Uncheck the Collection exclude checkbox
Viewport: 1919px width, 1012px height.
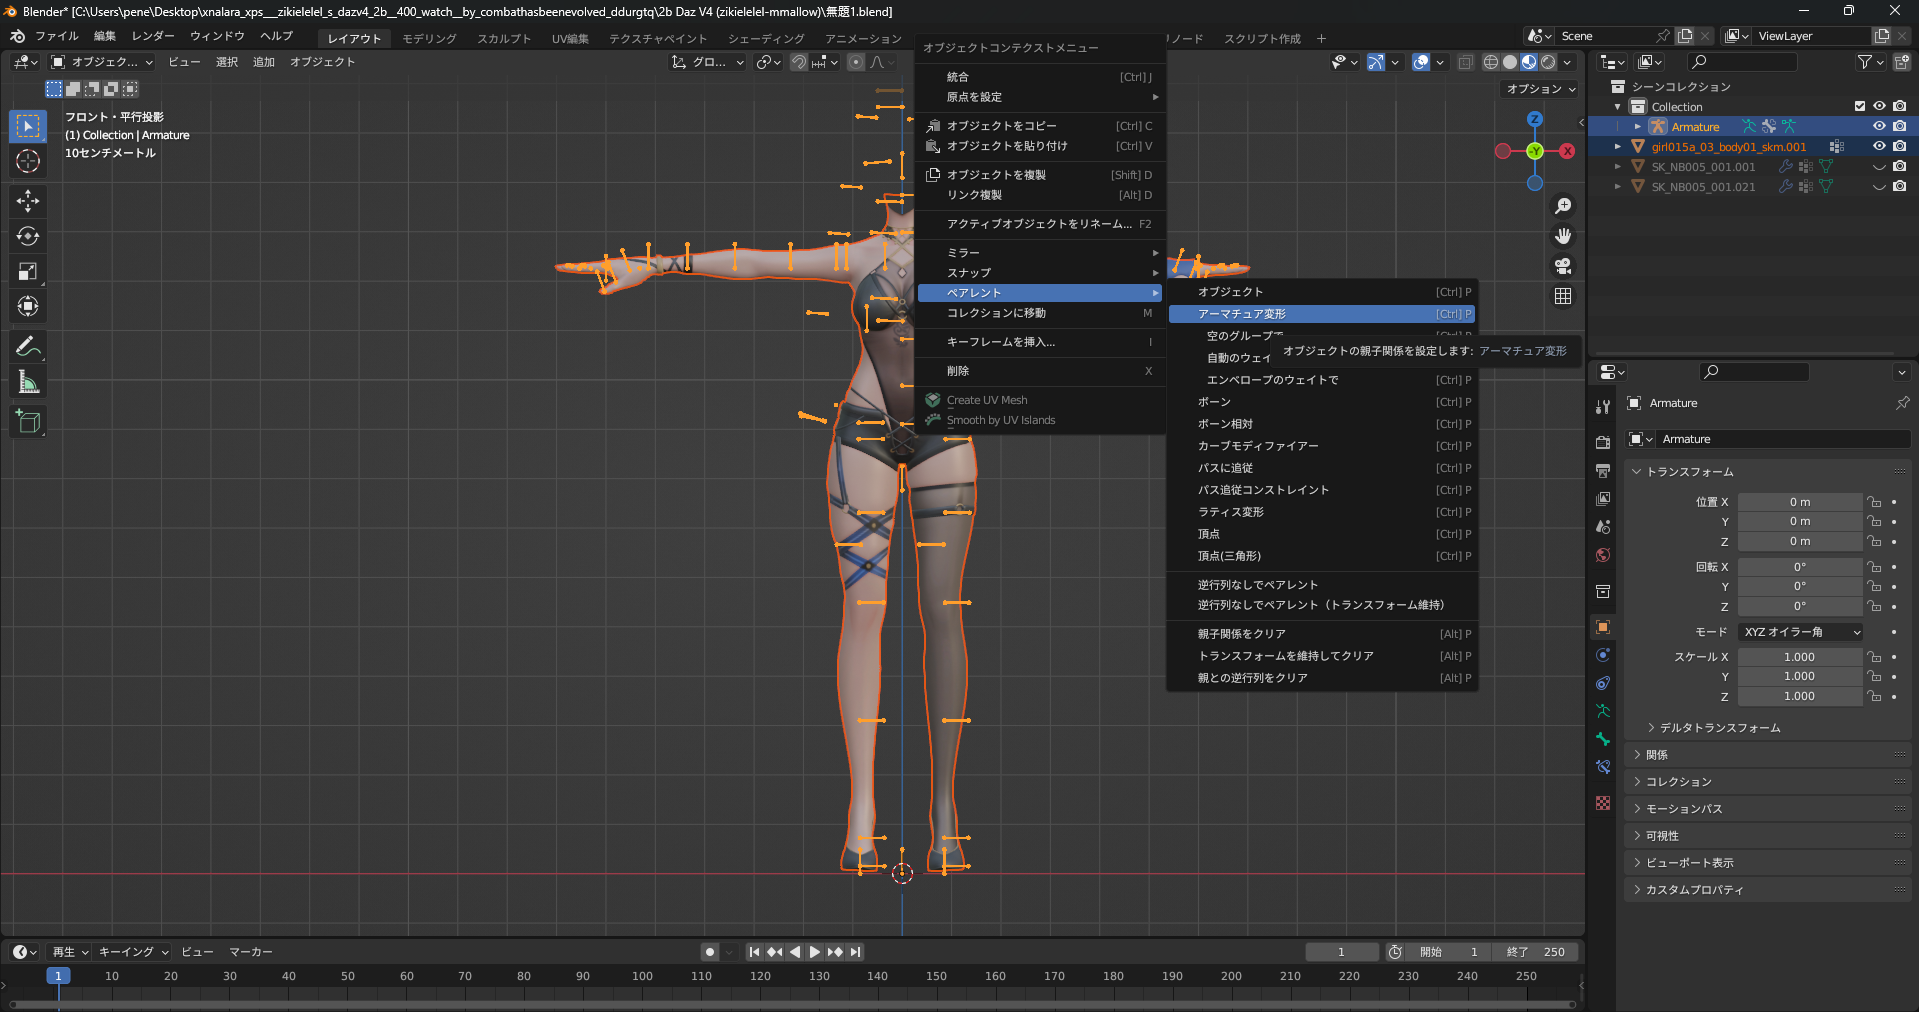tap(1860, 106)
